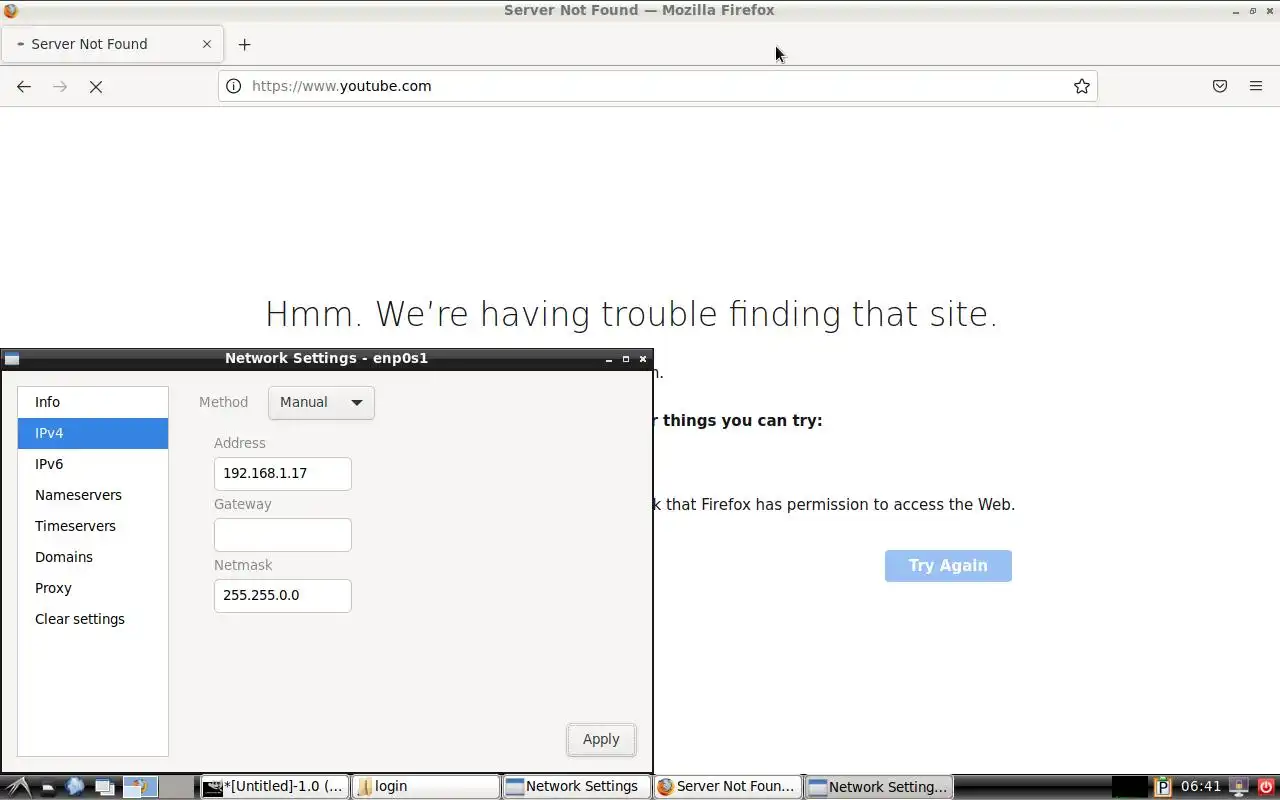Bookmark this page with the star icon
Image resolution: width=1280 pixels, height=800 pixels.
click(x=1081, y=86)
